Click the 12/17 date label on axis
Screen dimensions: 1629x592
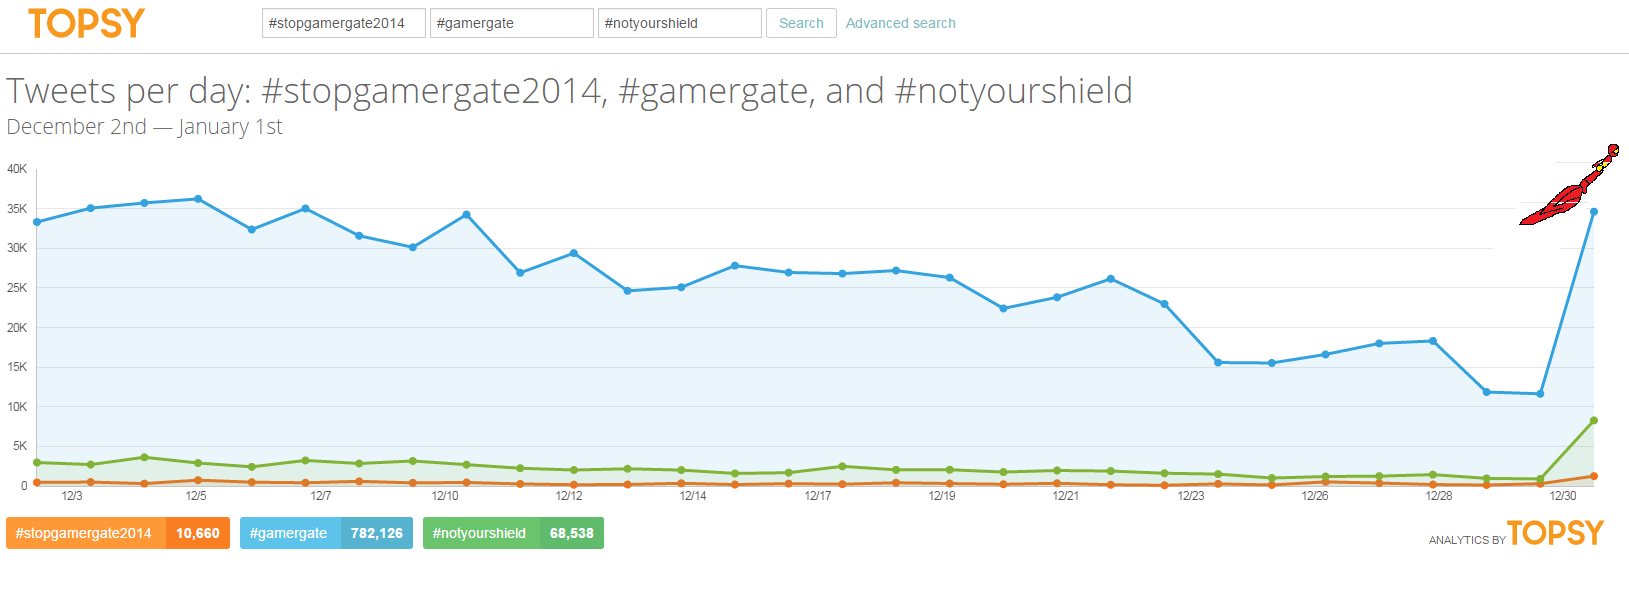[818, 496]
